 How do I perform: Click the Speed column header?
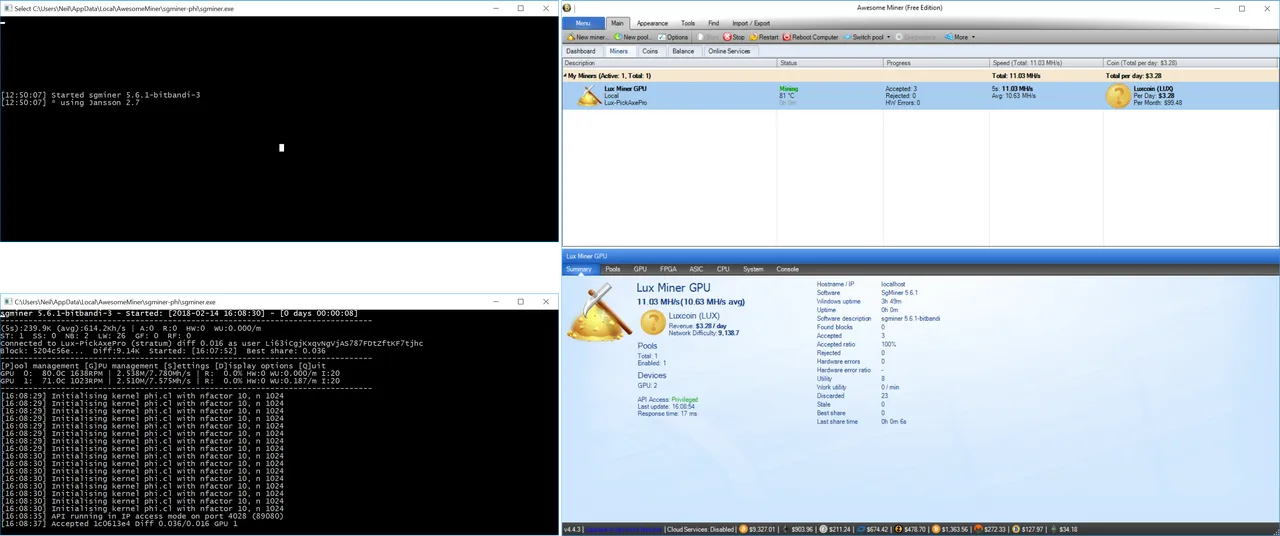[1046, 63]
